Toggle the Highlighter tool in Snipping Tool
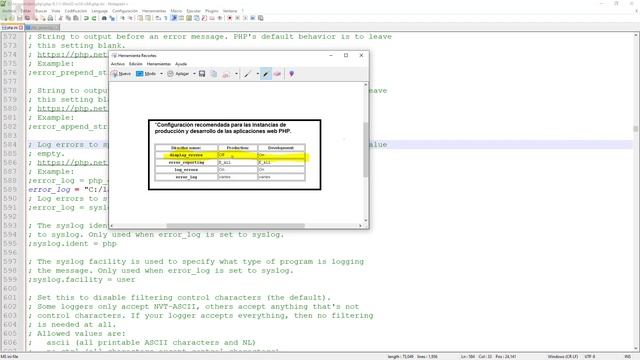640x360 pixels. [266, 74]
